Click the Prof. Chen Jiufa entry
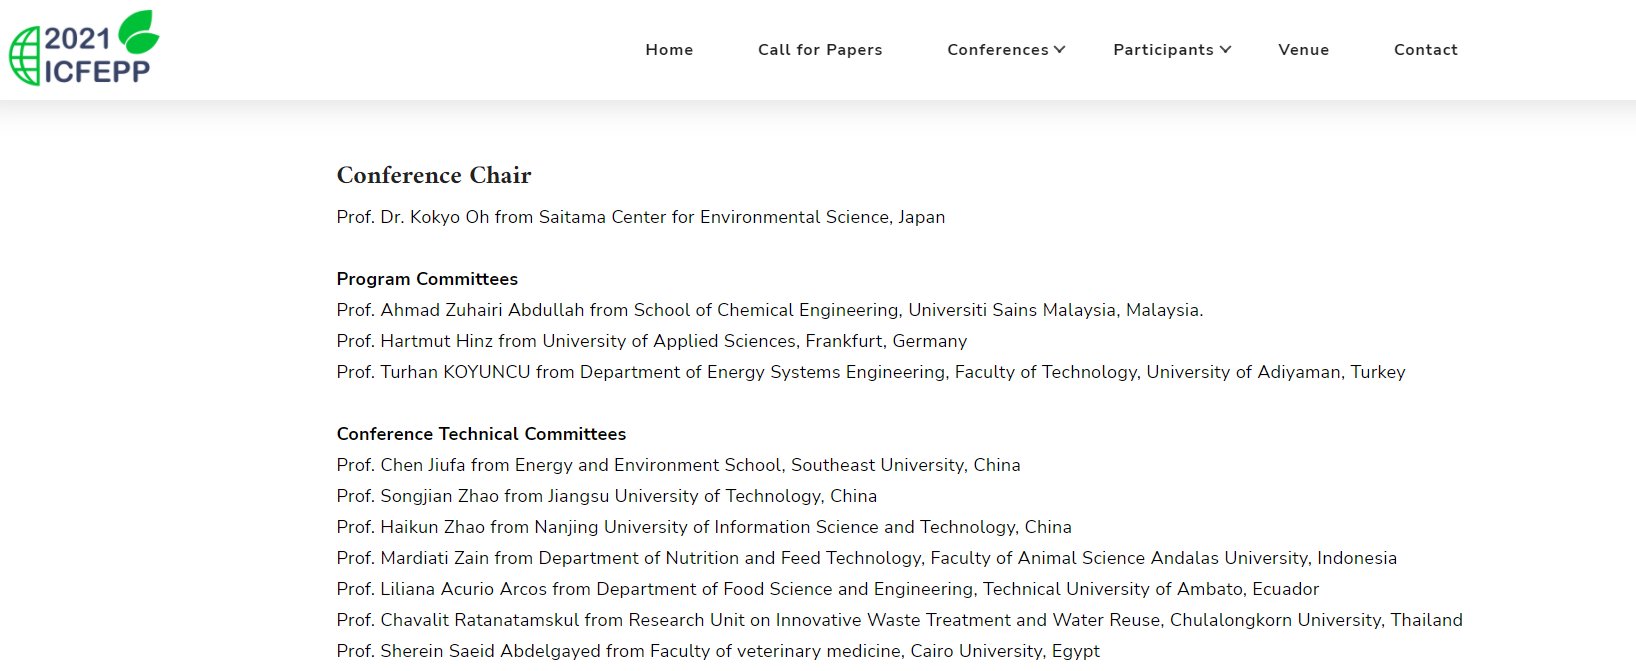The width and height of the screenshot is (1636, 671). pyautogui.click(x=679, y=465)
